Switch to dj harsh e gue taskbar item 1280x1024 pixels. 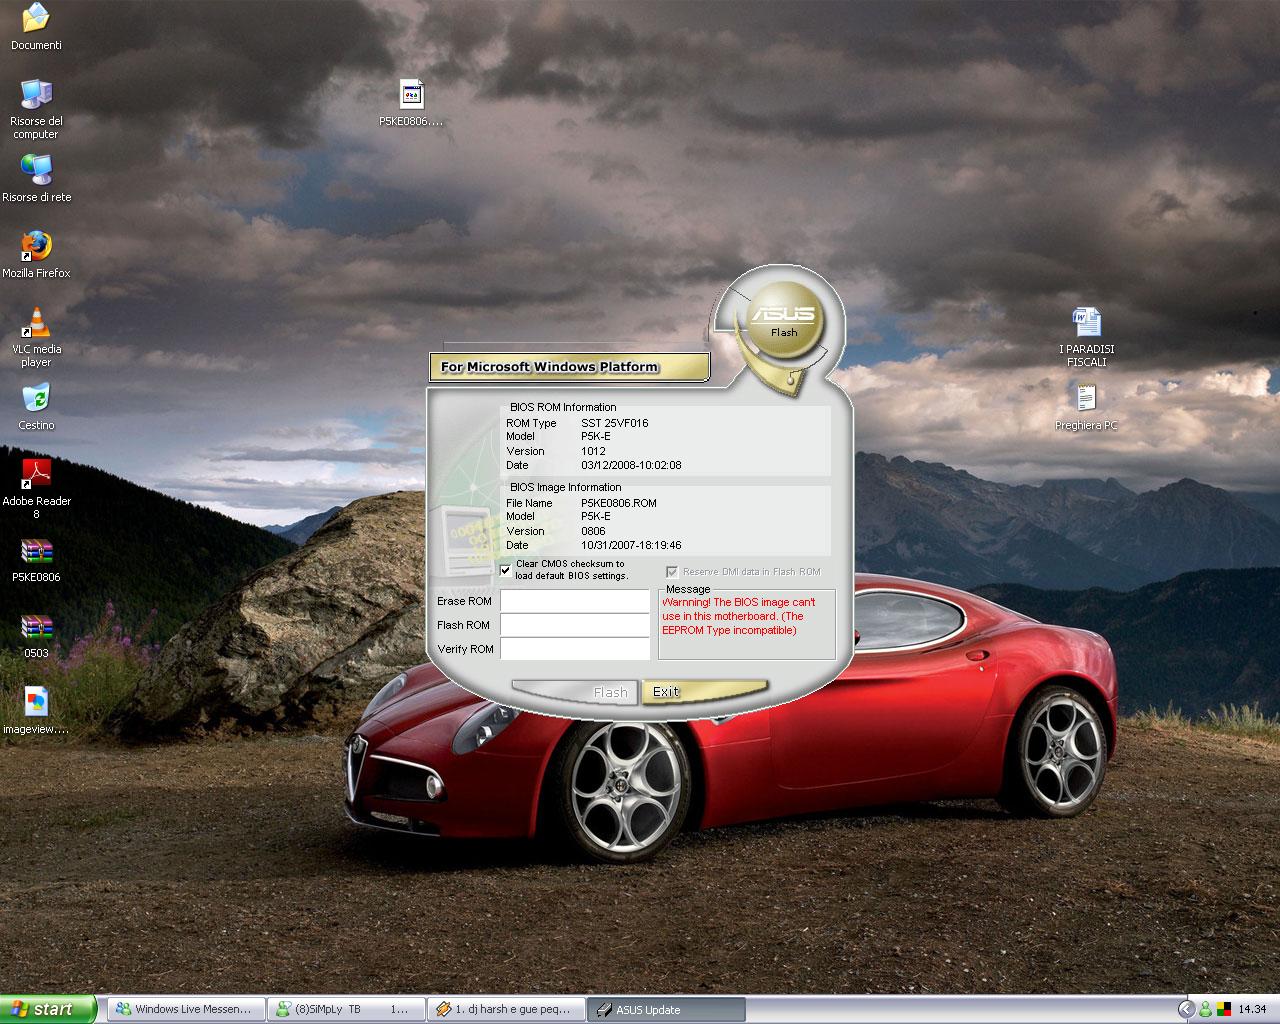point(506,1009)
